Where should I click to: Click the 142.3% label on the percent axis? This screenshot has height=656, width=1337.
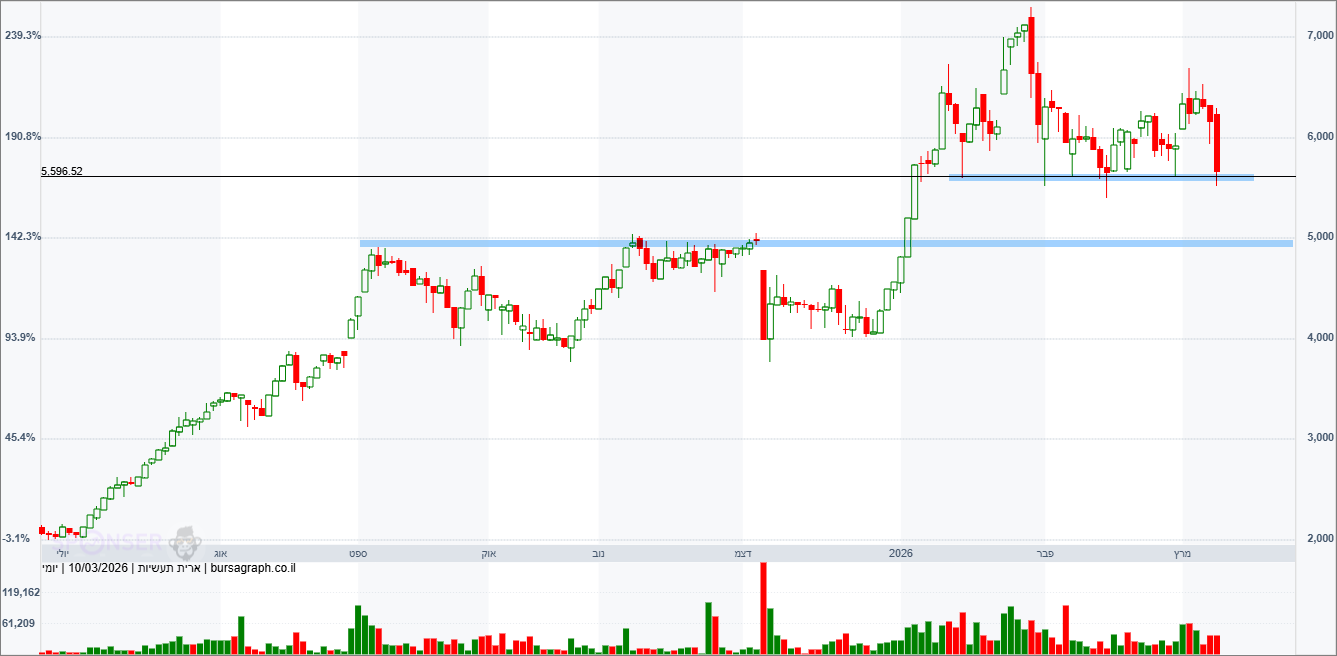point(23,237)
